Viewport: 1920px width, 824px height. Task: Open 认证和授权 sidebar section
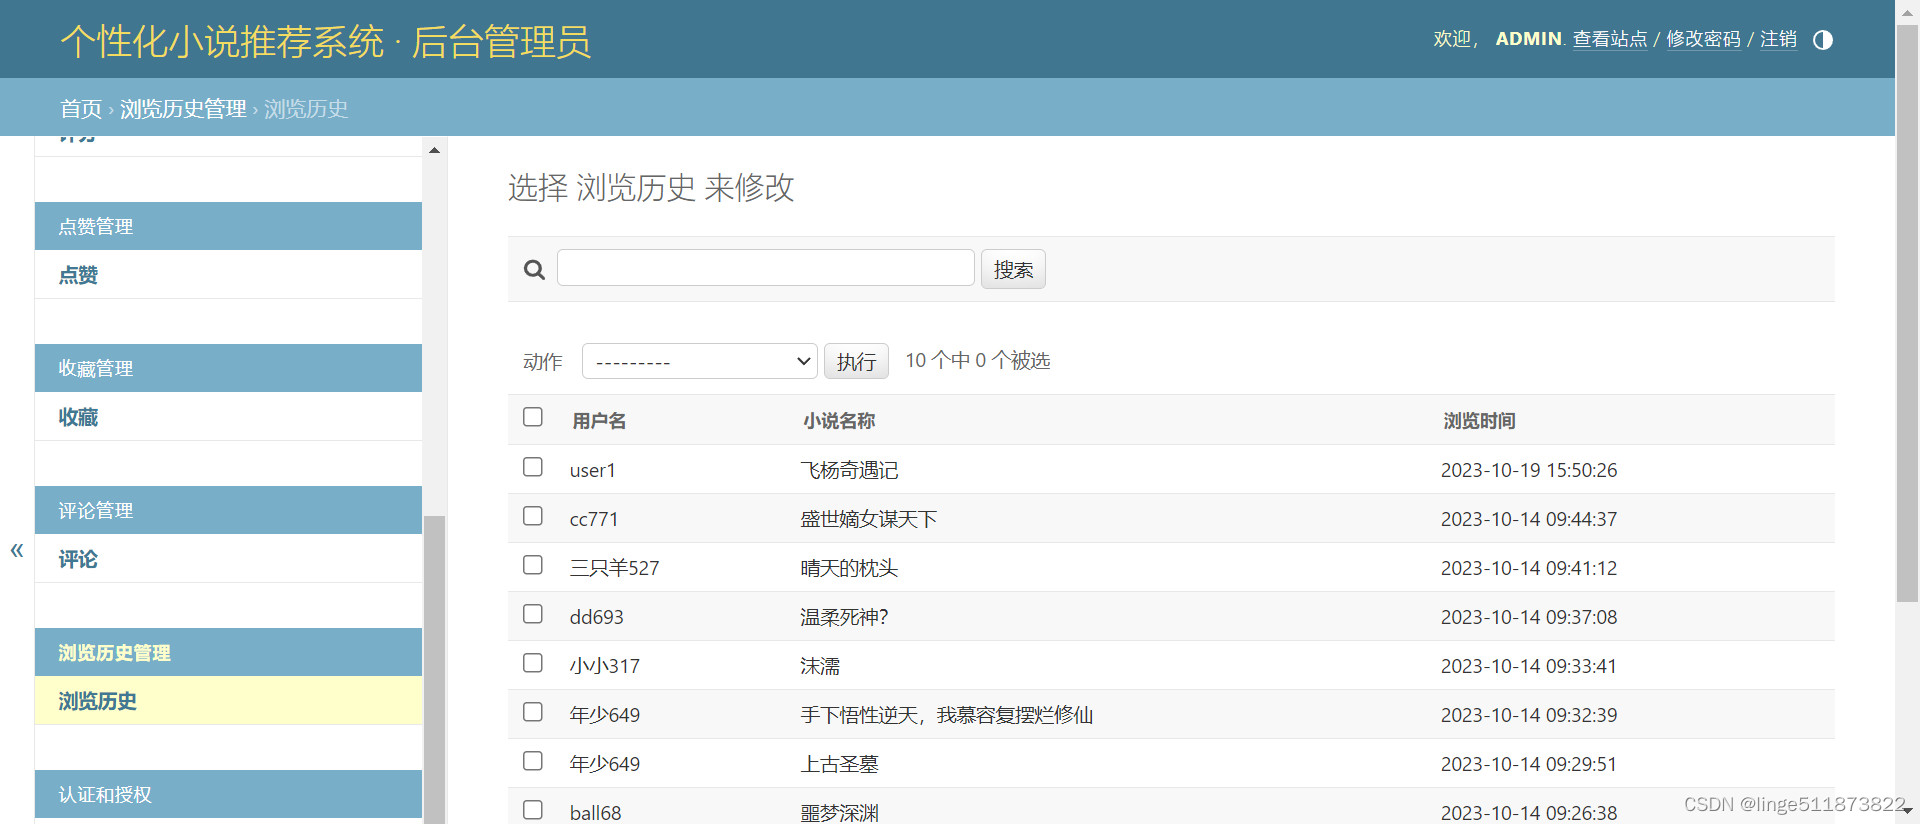click(x=228, y=794)
